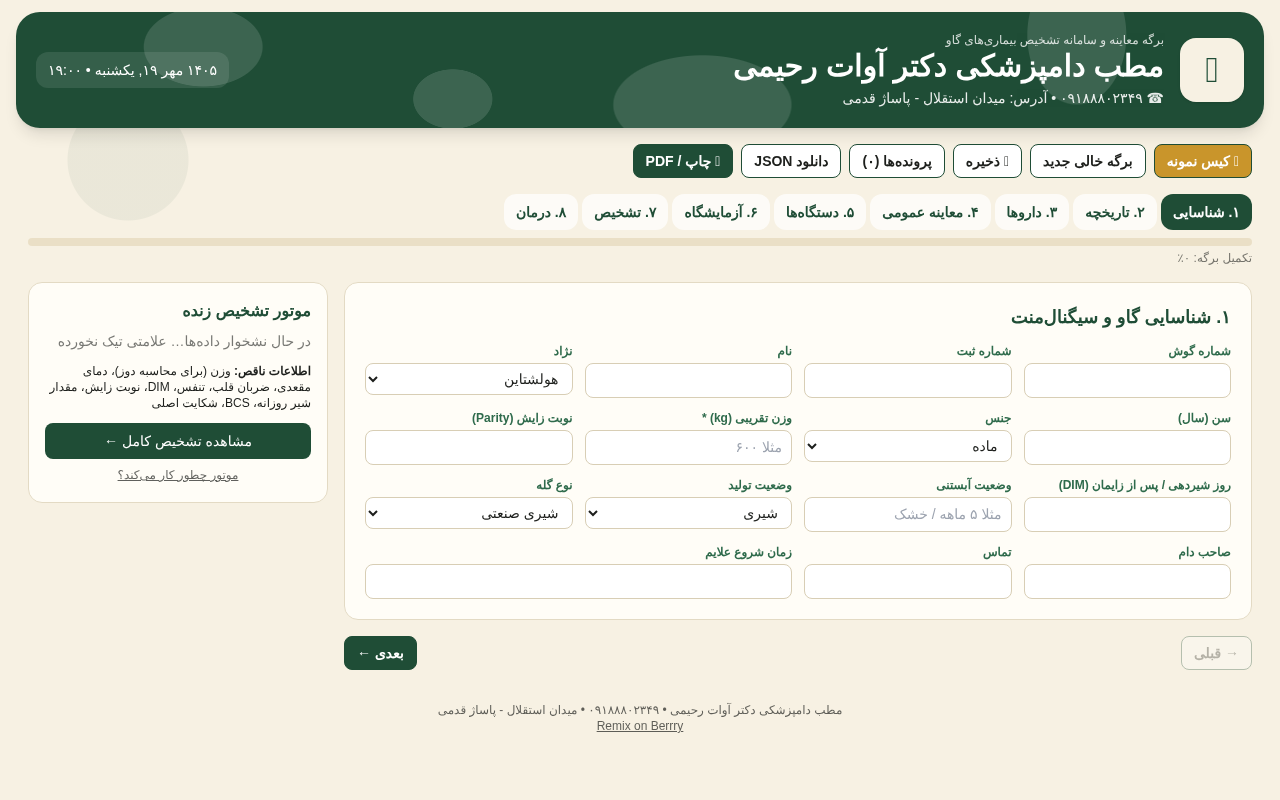The image size is (1280, 800).
Task: Click the 'نوبت زایش (Parity)' input field
Action: pyautogui.click(x=469, y=447)
